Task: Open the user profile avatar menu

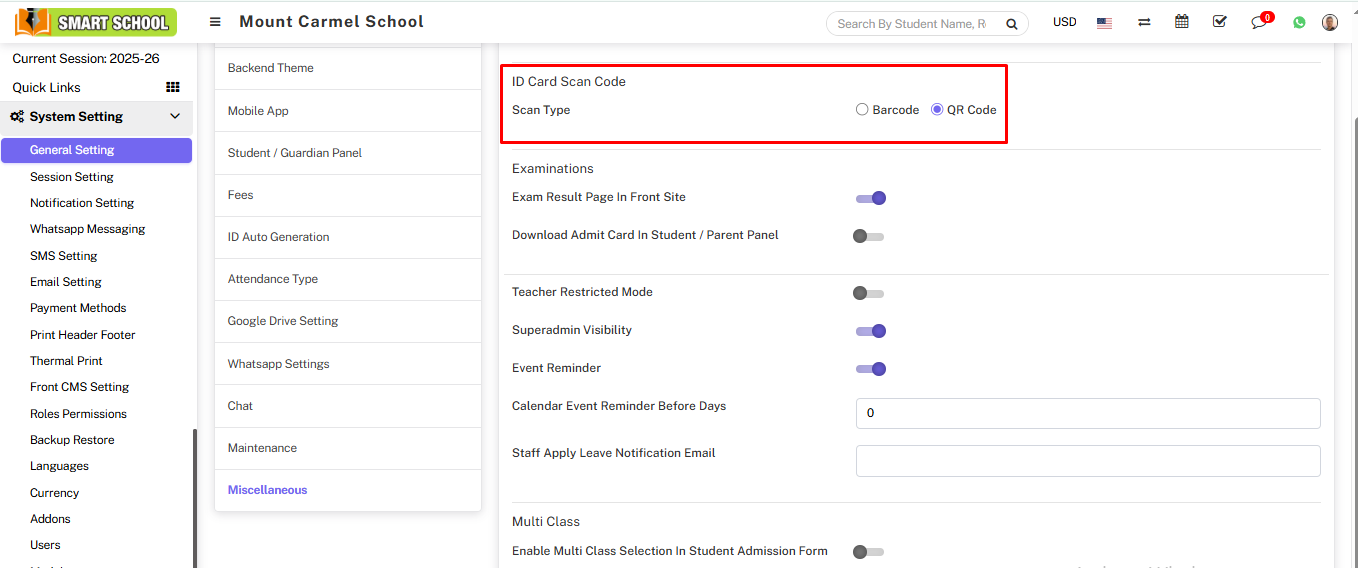Action: 1329,23
